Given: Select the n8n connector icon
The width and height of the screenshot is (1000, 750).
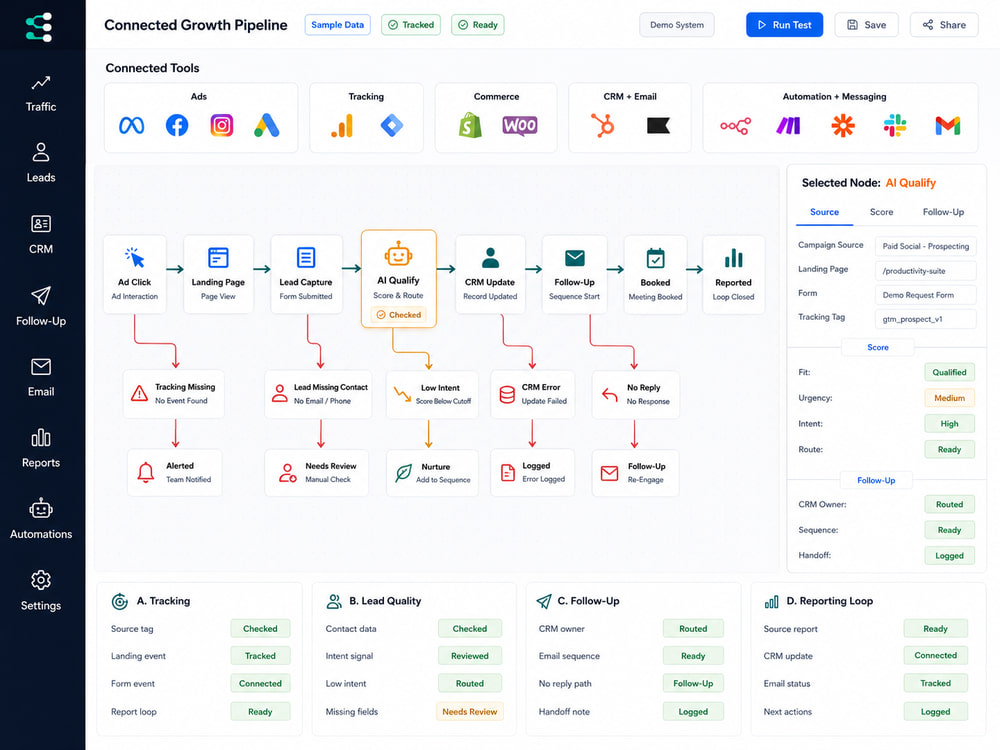Looking at the screenshot, I should click(735, 126).
